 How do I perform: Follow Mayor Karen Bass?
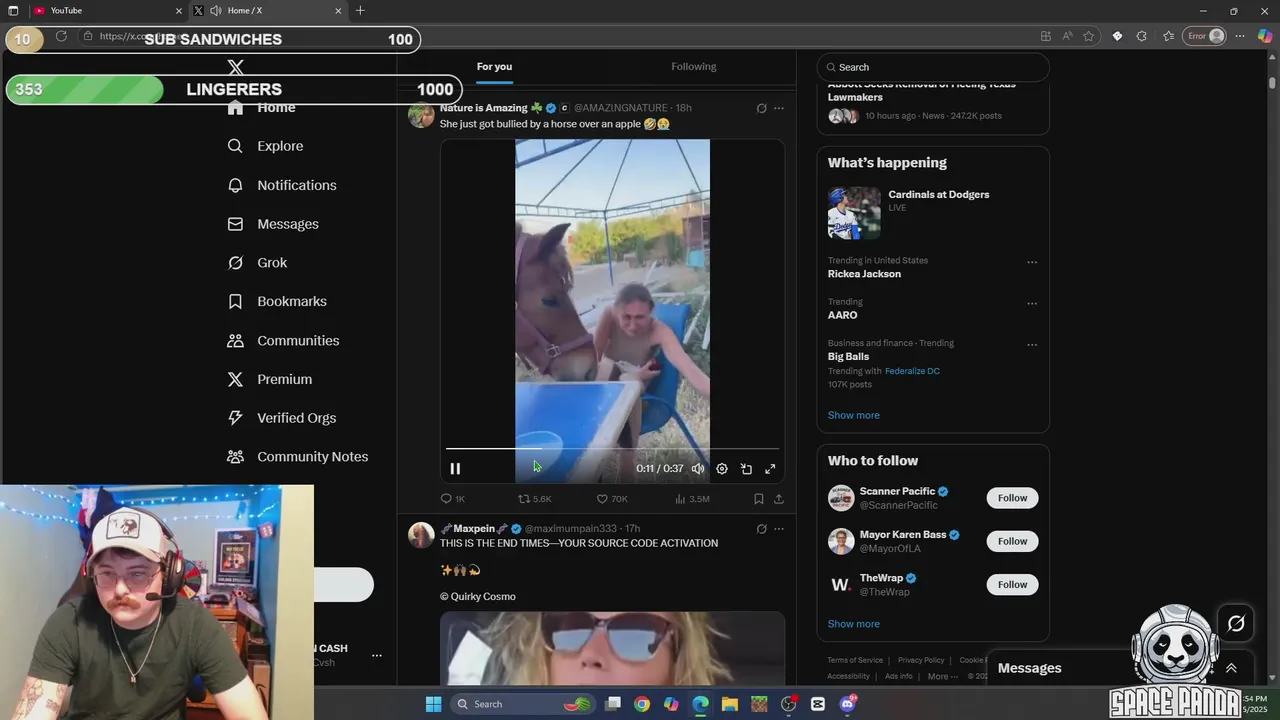(x=1012, y=541)
